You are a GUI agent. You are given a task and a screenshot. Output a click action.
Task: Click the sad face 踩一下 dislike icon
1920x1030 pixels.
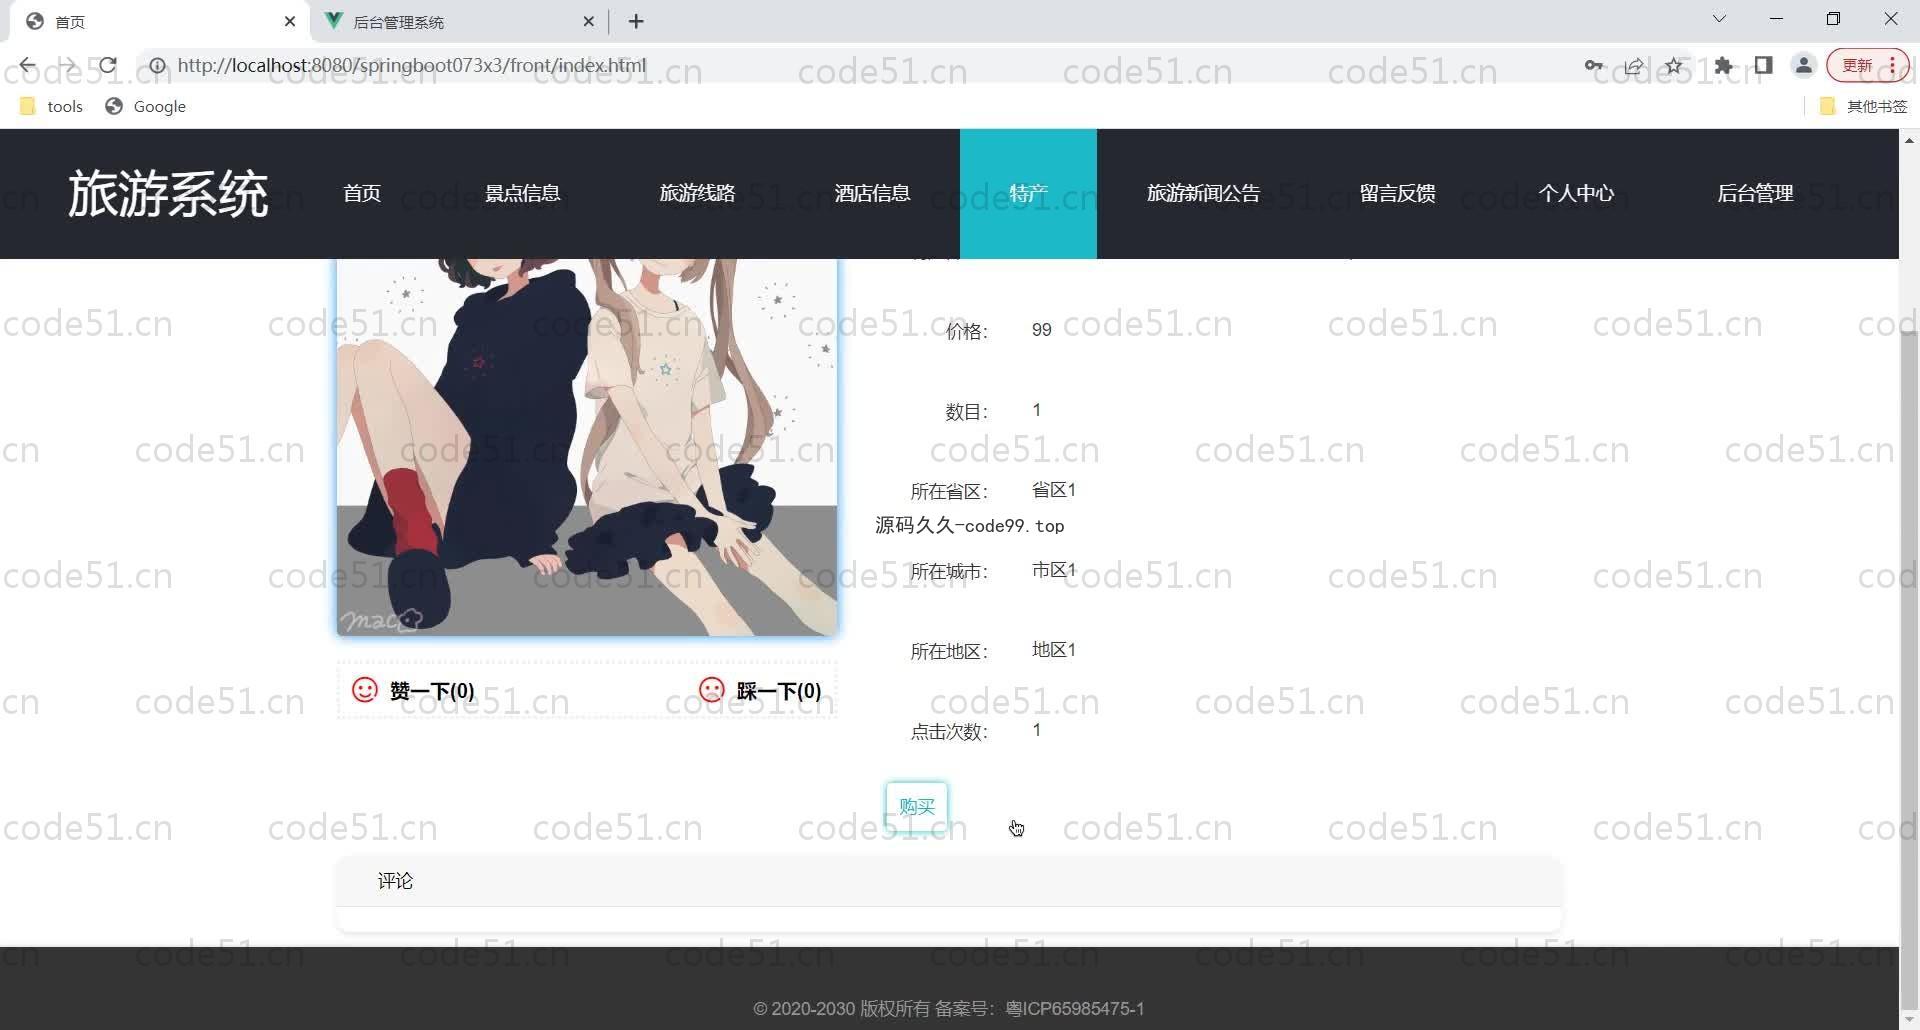click(711, 690)
